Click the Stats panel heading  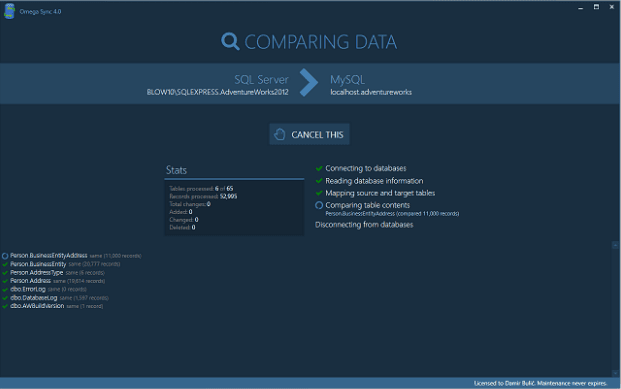(x=176, y=170)
